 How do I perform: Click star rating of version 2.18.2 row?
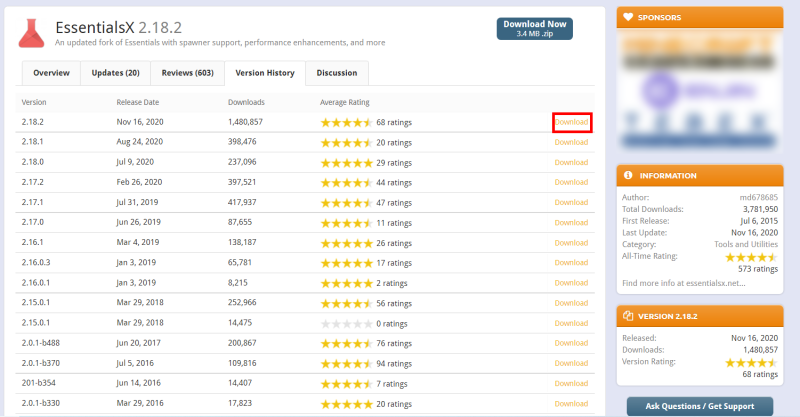click(x=346, y=122)
